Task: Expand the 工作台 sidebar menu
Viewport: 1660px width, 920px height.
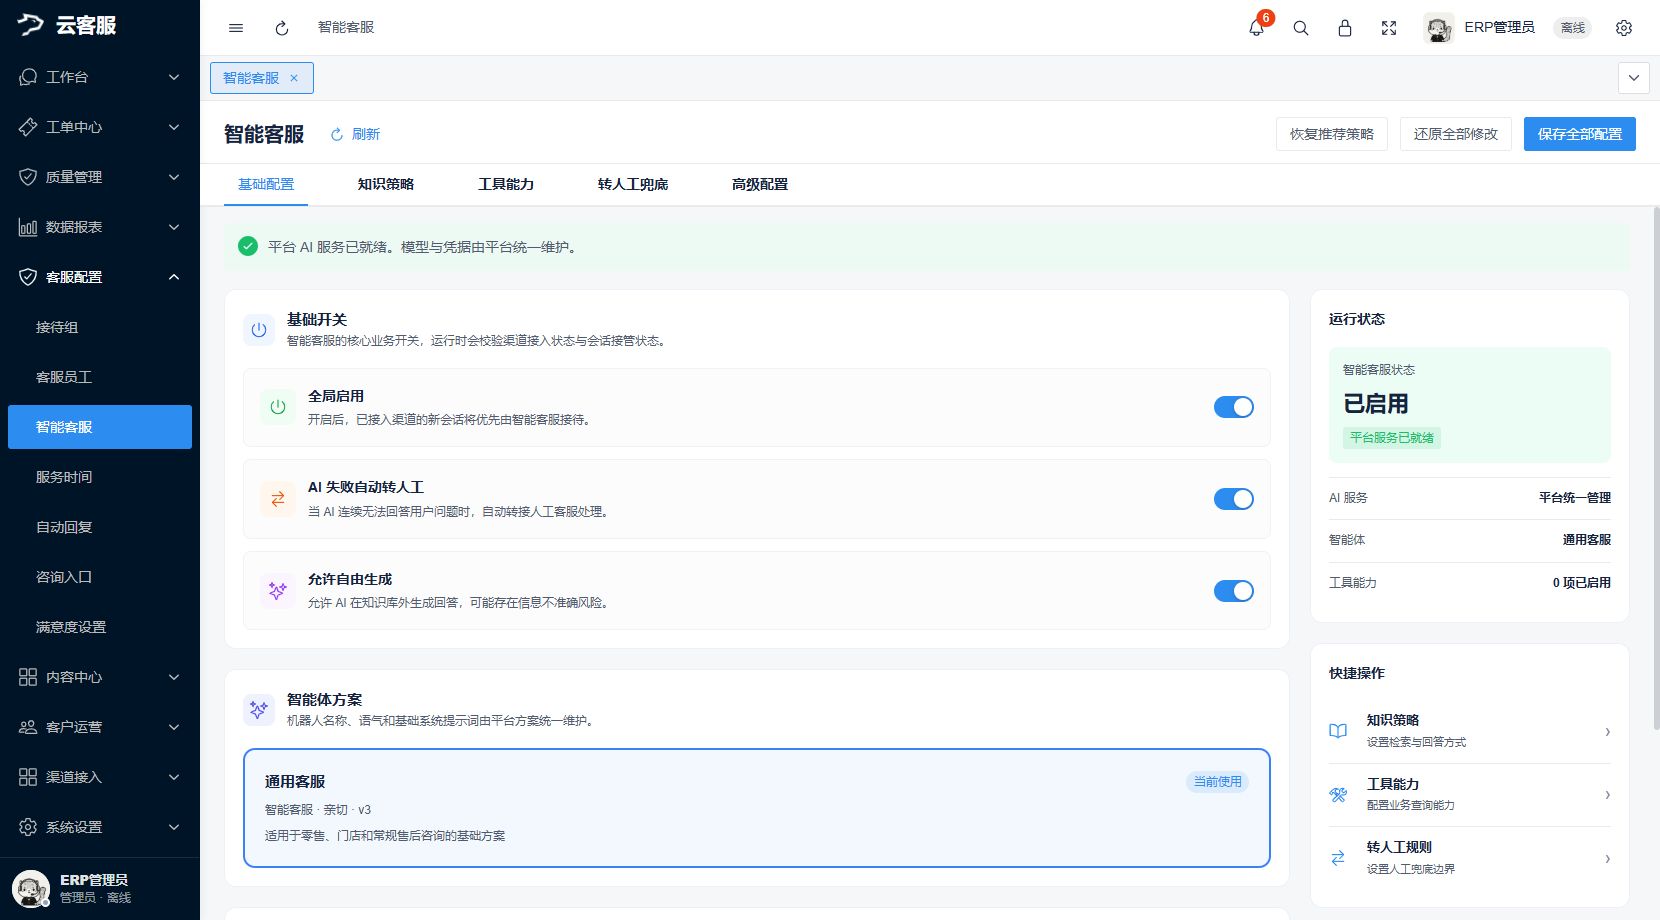Action: point(100,77)
